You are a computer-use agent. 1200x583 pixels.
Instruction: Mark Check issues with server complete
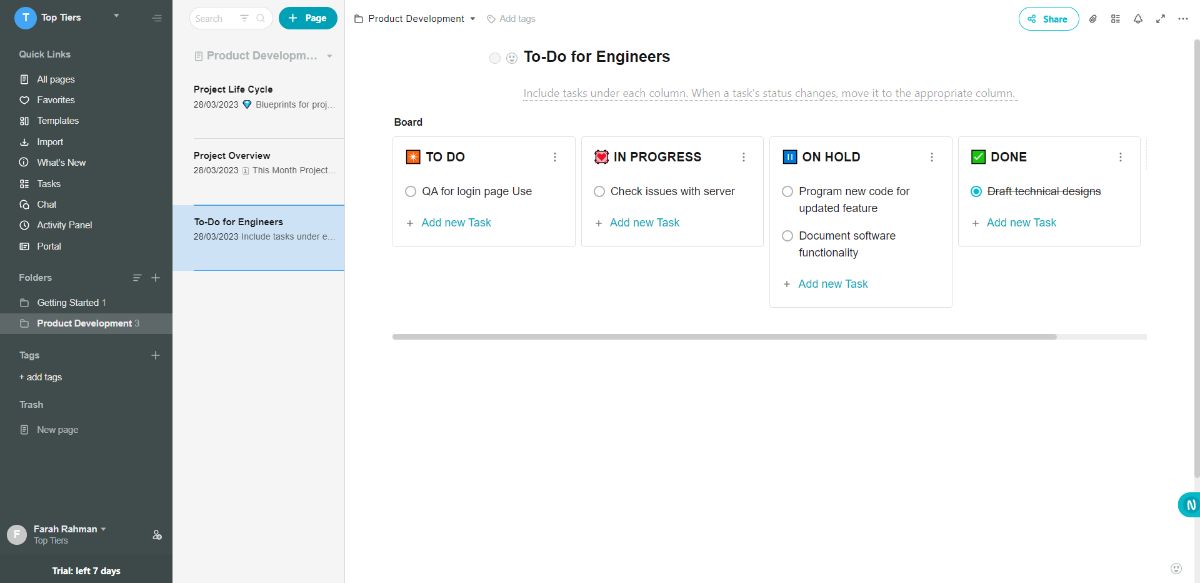coord(599,191)
